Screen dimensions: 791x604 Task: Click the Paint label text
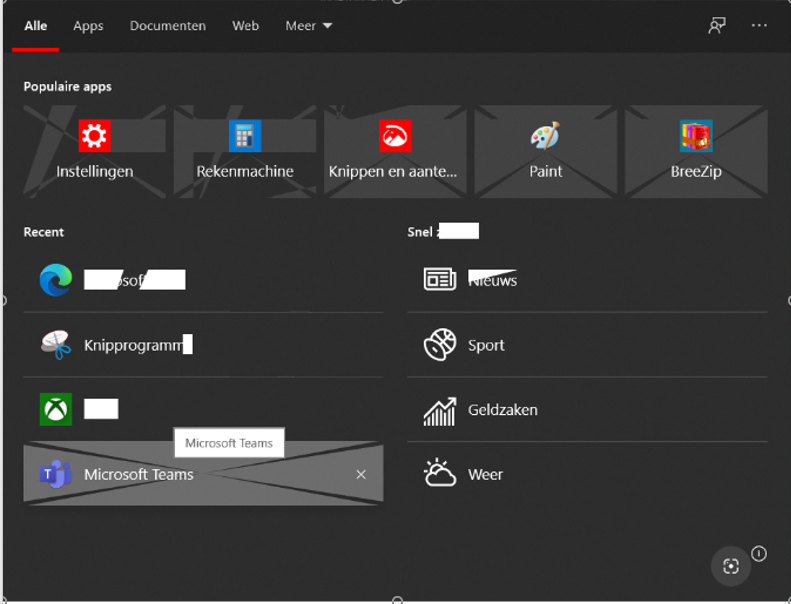coord(545,172)
